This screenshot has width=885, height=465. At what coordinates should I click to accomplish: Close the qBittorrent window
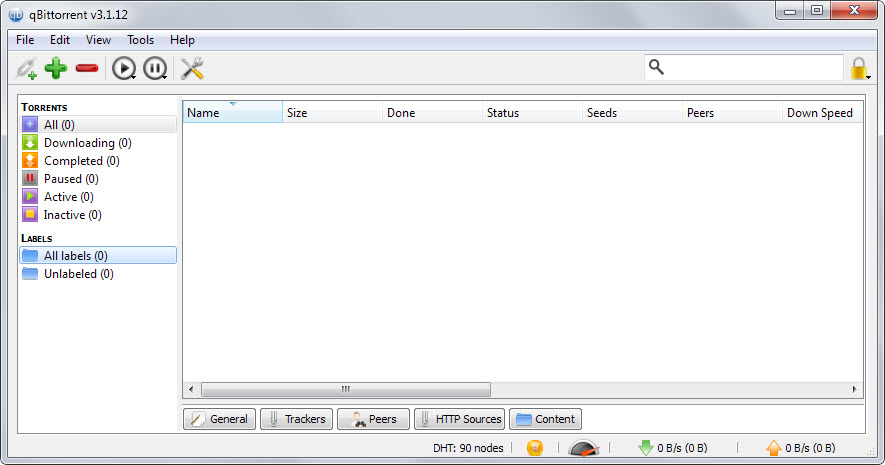(854, 11)
